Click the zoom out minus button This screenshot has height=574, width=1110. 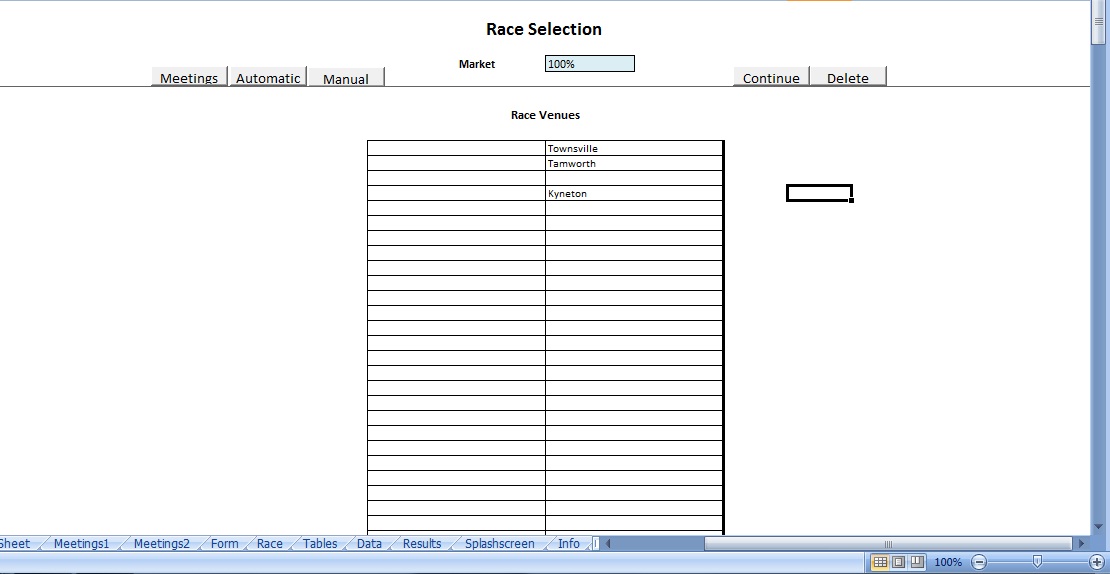coord(980,562)
